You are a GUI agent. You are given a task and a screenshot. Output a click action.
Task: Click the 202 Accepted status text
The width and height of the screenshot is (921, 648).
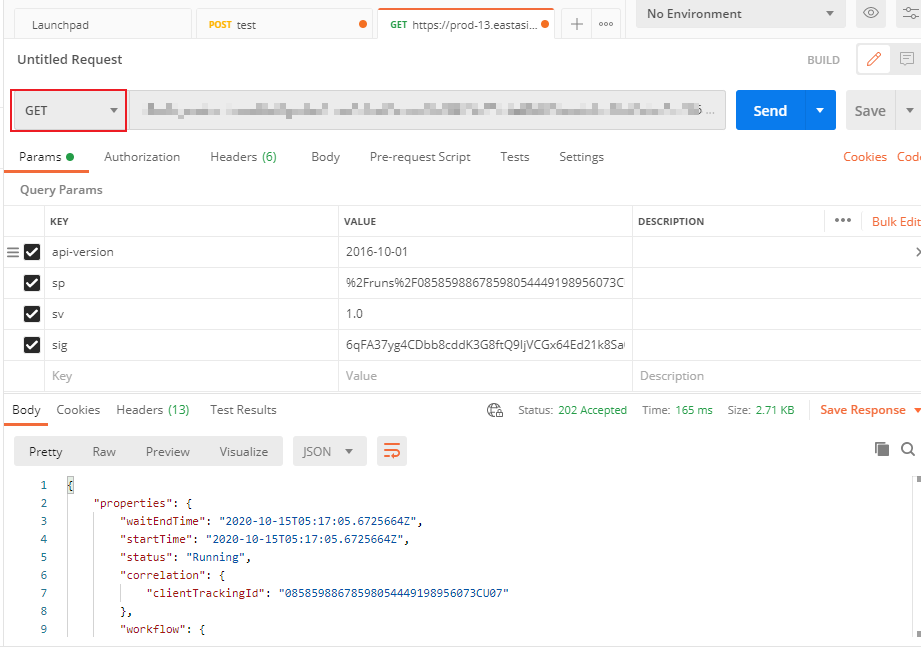[592, 410]
